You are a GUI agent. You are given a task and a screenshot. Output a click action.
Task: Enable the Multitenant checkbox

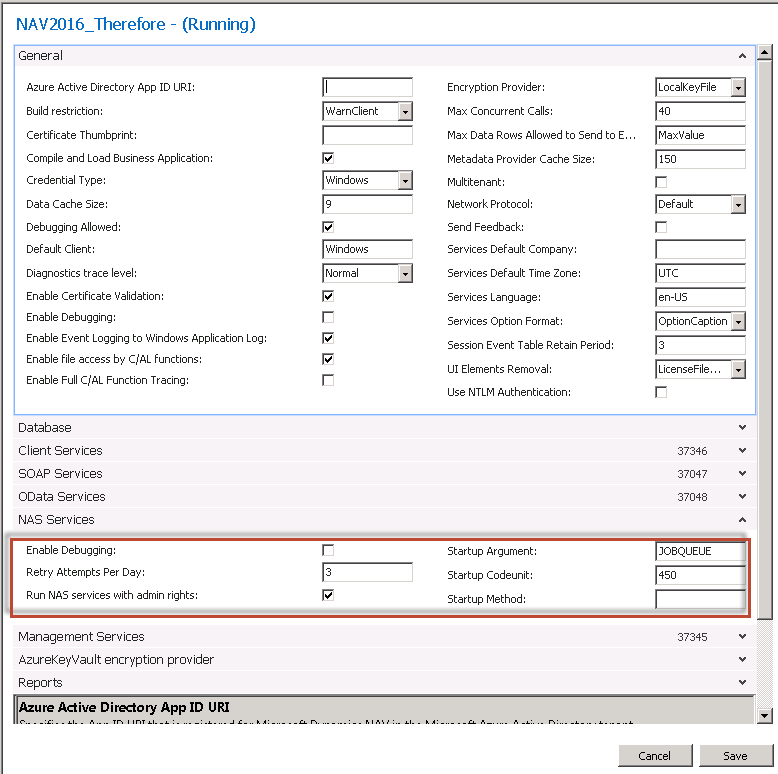coord(661,181)
